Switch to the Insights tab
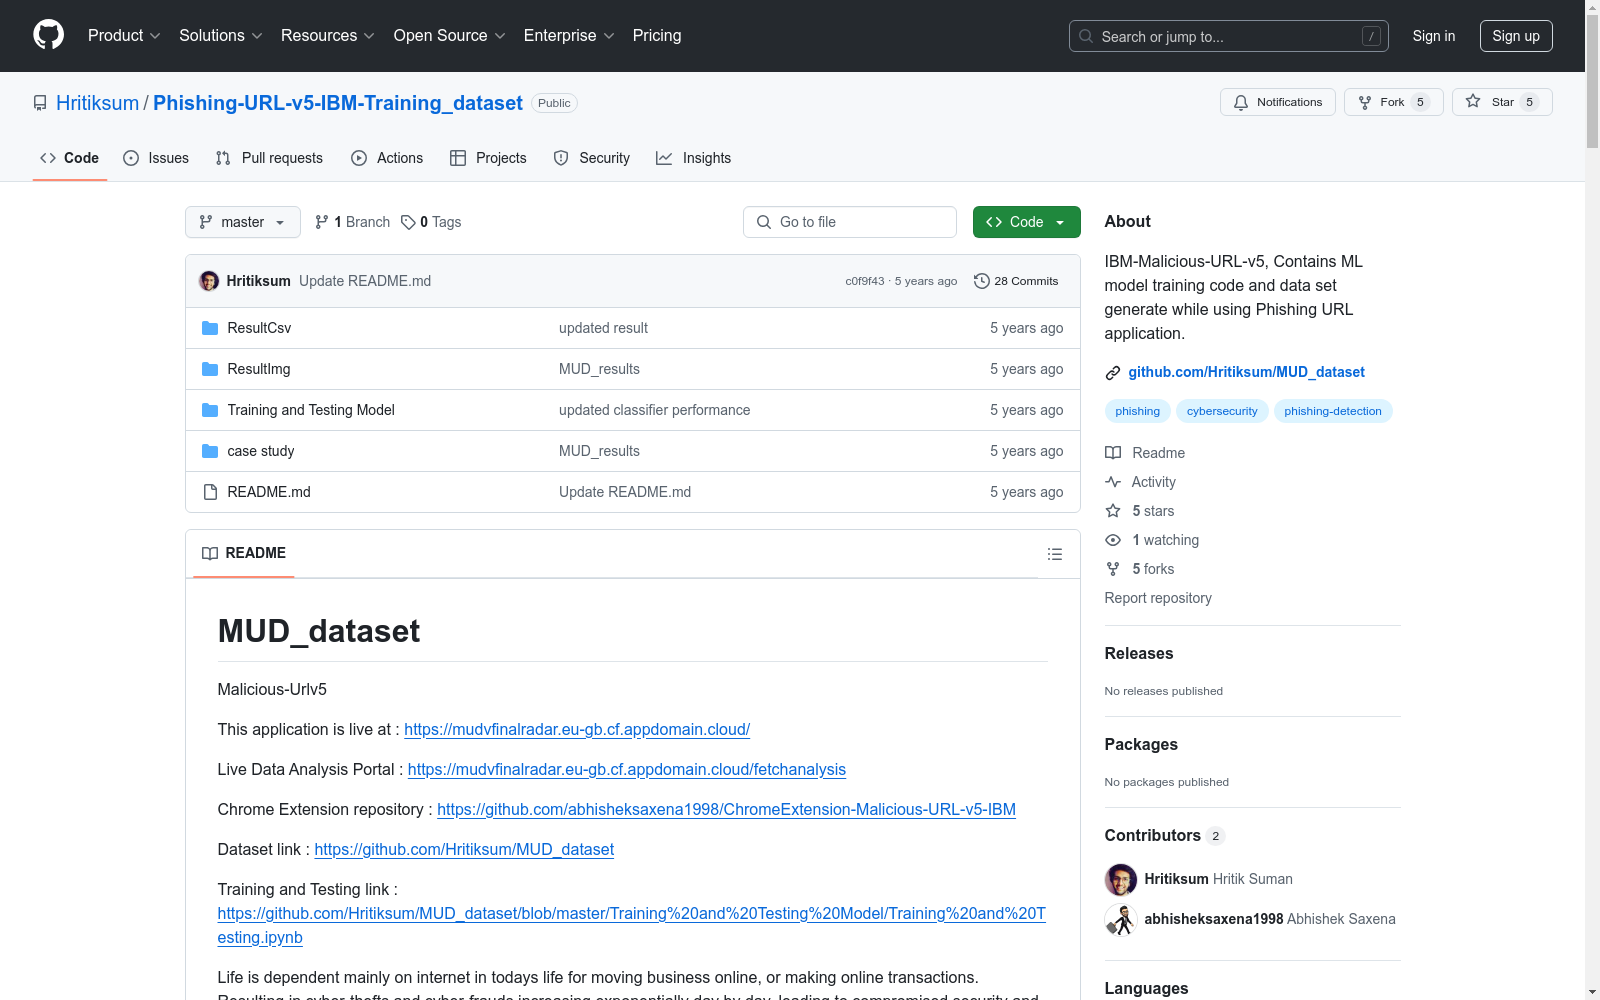Screen dimensions: 1600x1000 tap(694, 158)
